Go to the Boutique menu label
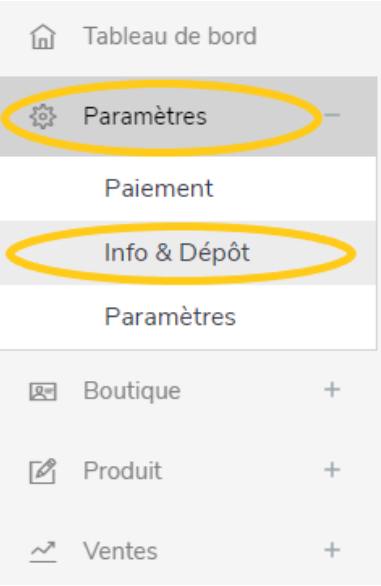381x586 pixels. click(132, 392)
